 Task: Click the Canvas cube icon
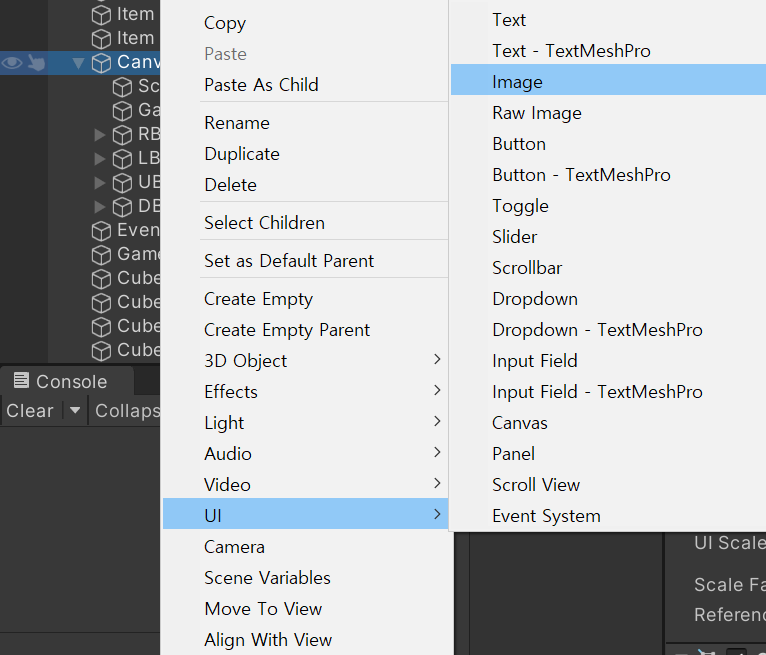[102, 63]
